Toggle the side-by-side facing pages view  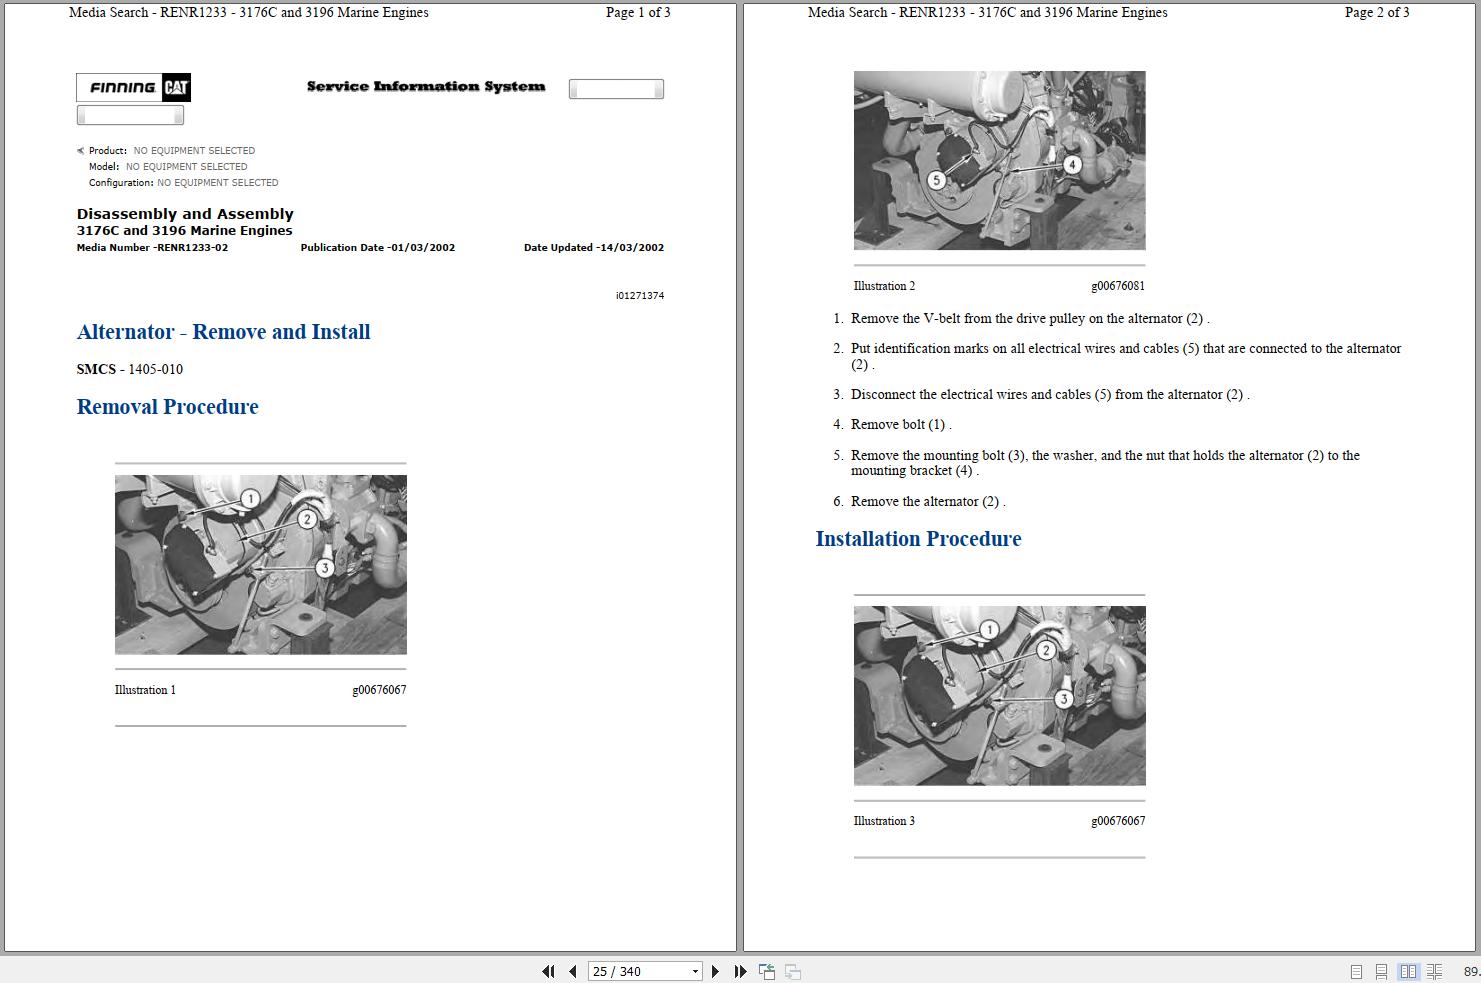point(1408,971)
